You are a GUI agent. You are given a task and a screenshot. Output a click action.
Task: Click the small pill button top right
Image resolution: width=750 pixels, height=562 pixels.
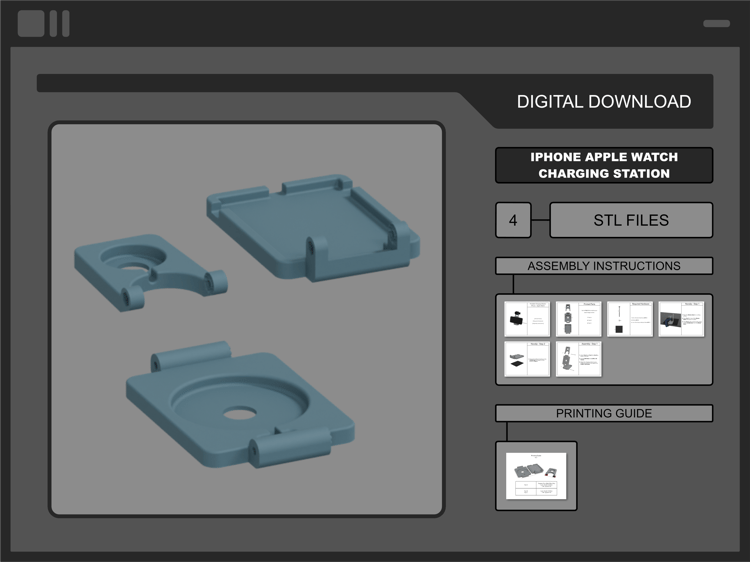tap(716, 23)
